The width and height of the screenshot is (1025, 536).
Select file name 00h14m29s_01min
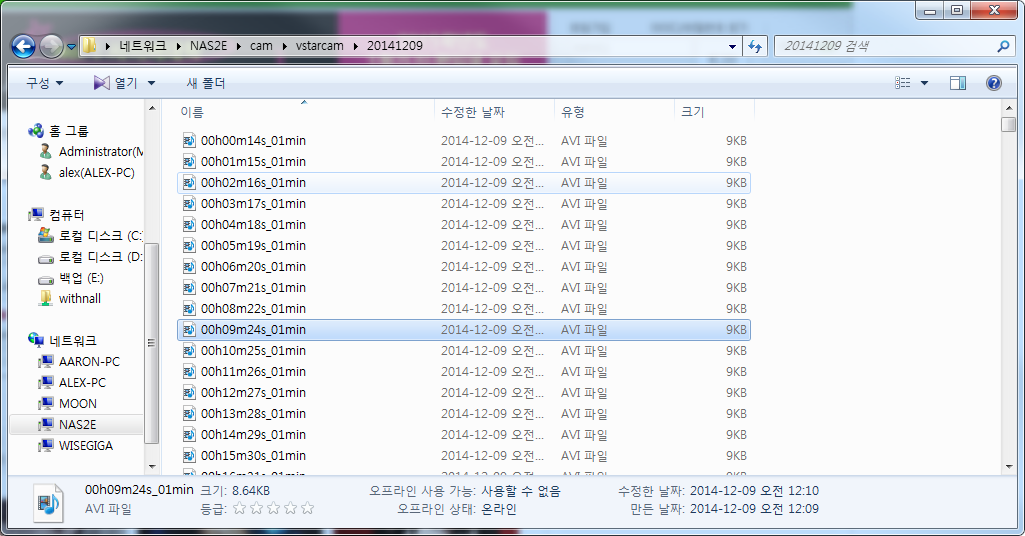(x=253, y=434)
